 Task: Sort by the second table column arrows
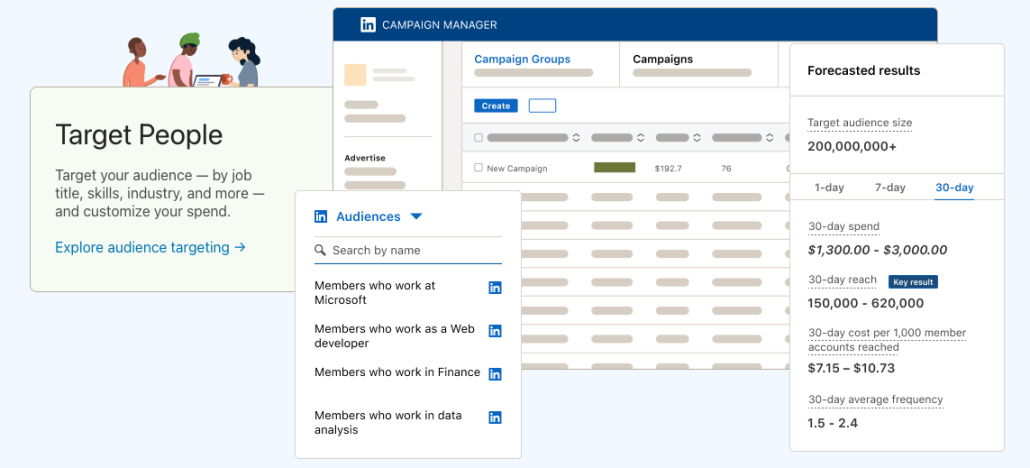641,138
